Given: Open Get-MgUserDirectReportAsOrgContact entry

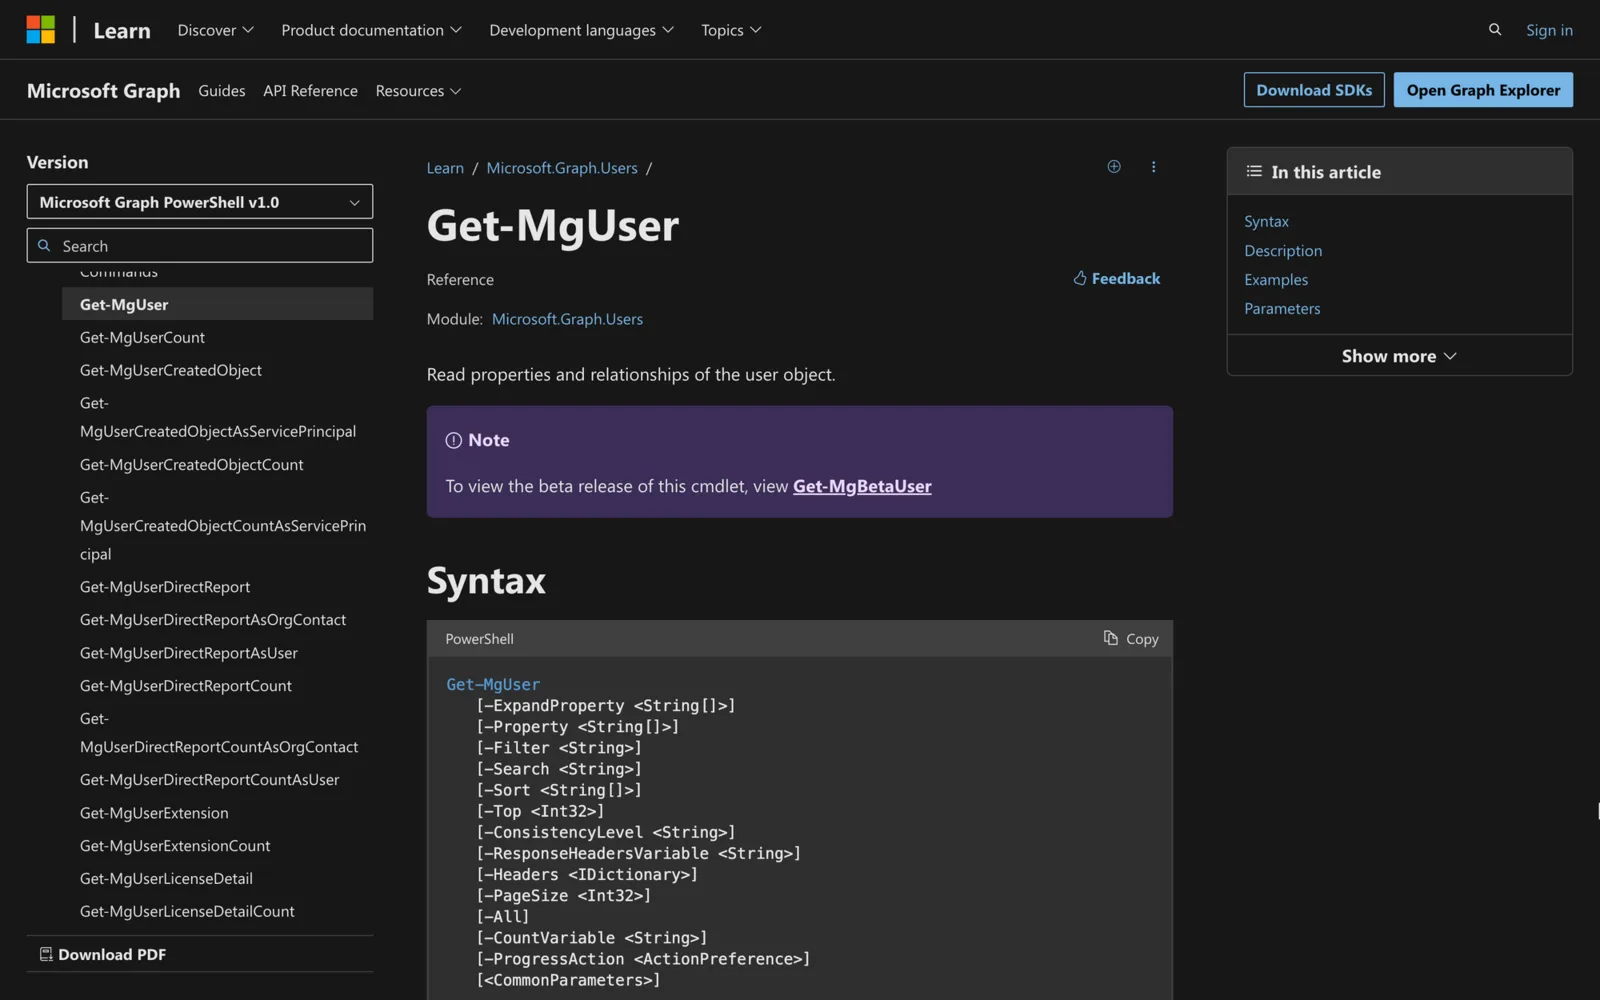Looking at the screenshot, I should coord(213,620).
